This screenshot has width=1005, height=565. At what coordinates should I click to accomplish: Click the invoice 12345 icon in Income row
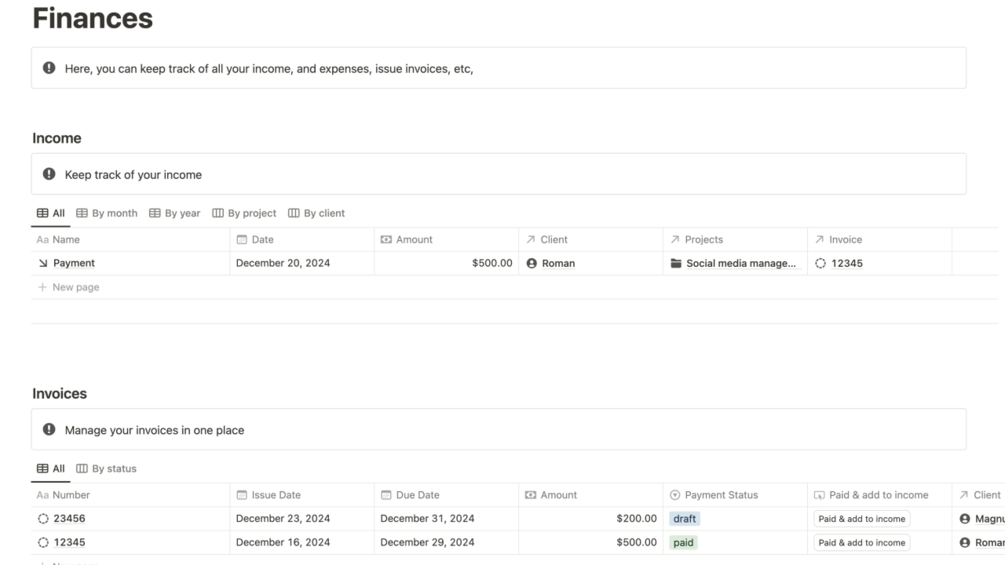821,264
